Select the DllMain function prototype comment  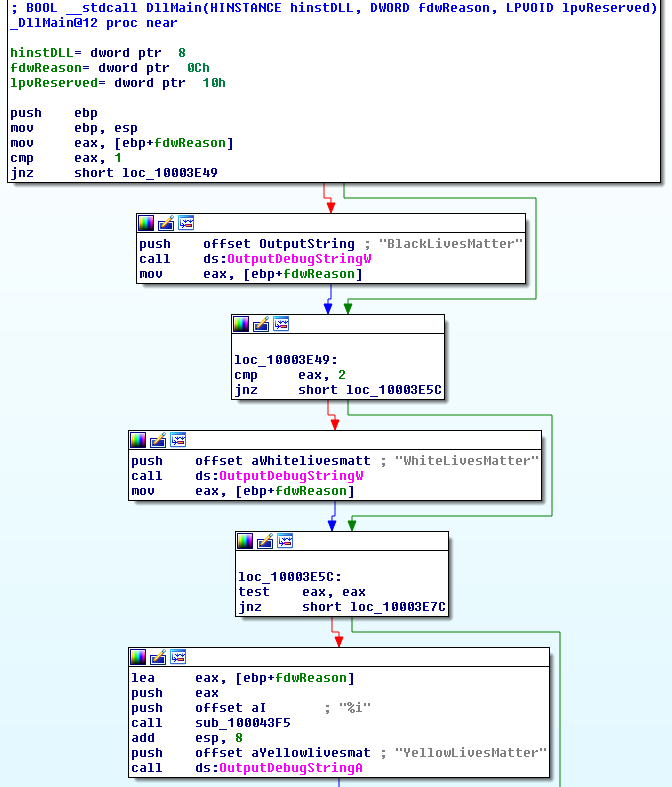[334, 8]
